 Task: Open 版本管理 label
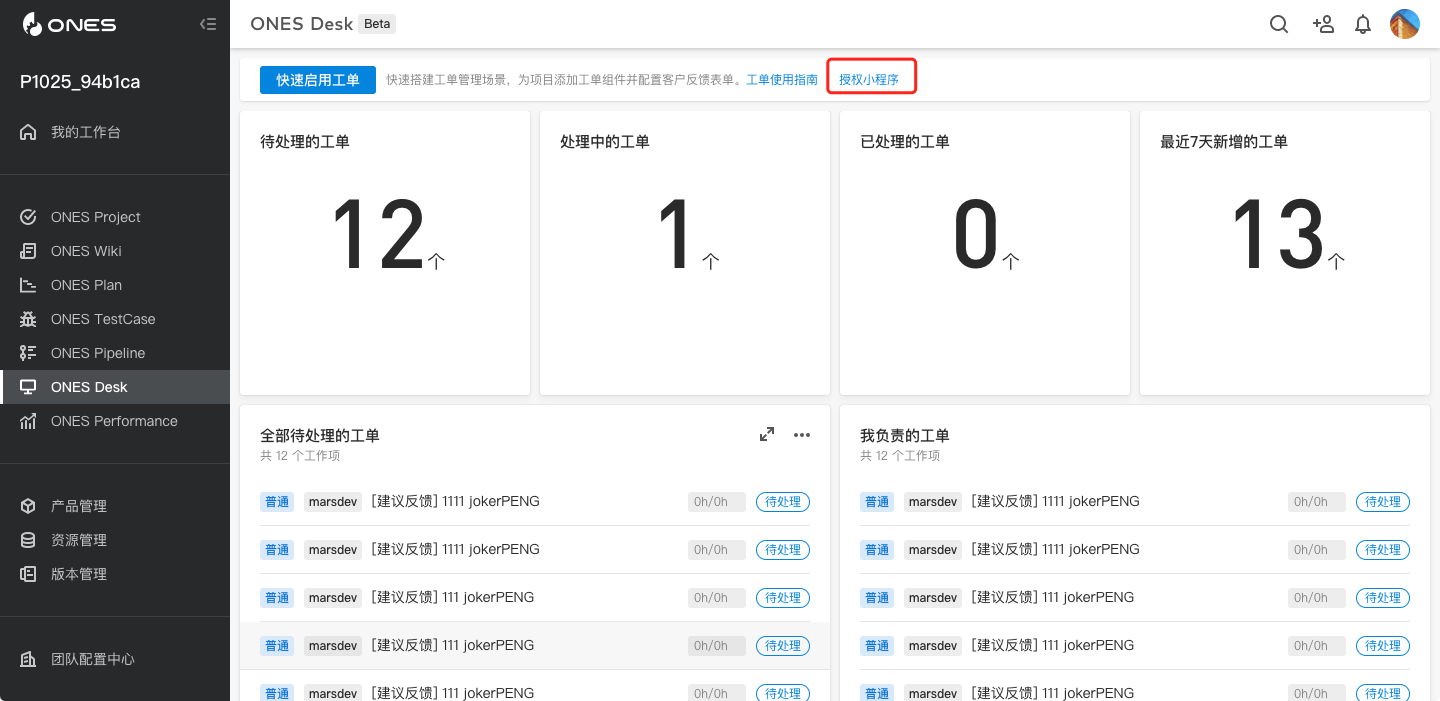[x=79, y=574]
